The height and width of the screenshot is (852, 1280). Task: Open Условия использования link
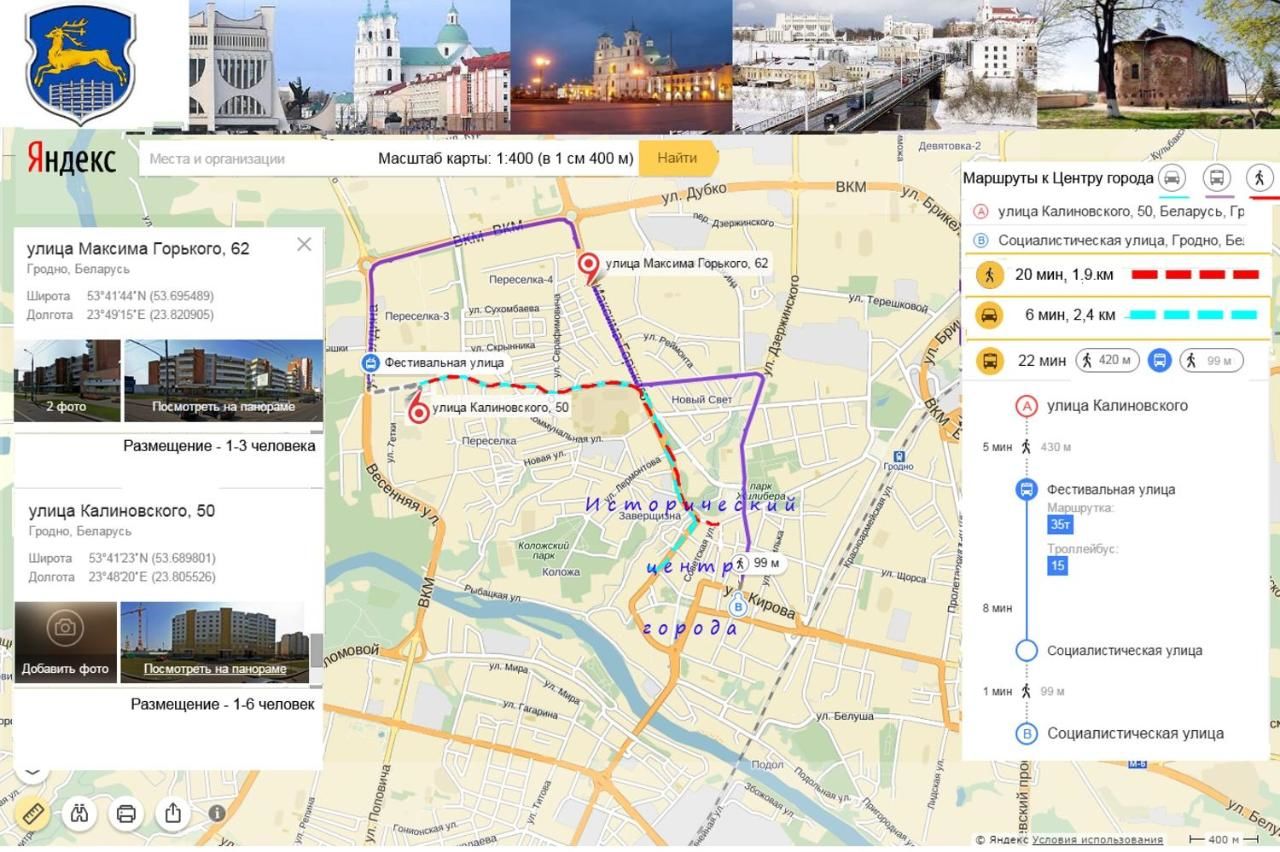pyautogui.click(x=1097, y=840)
